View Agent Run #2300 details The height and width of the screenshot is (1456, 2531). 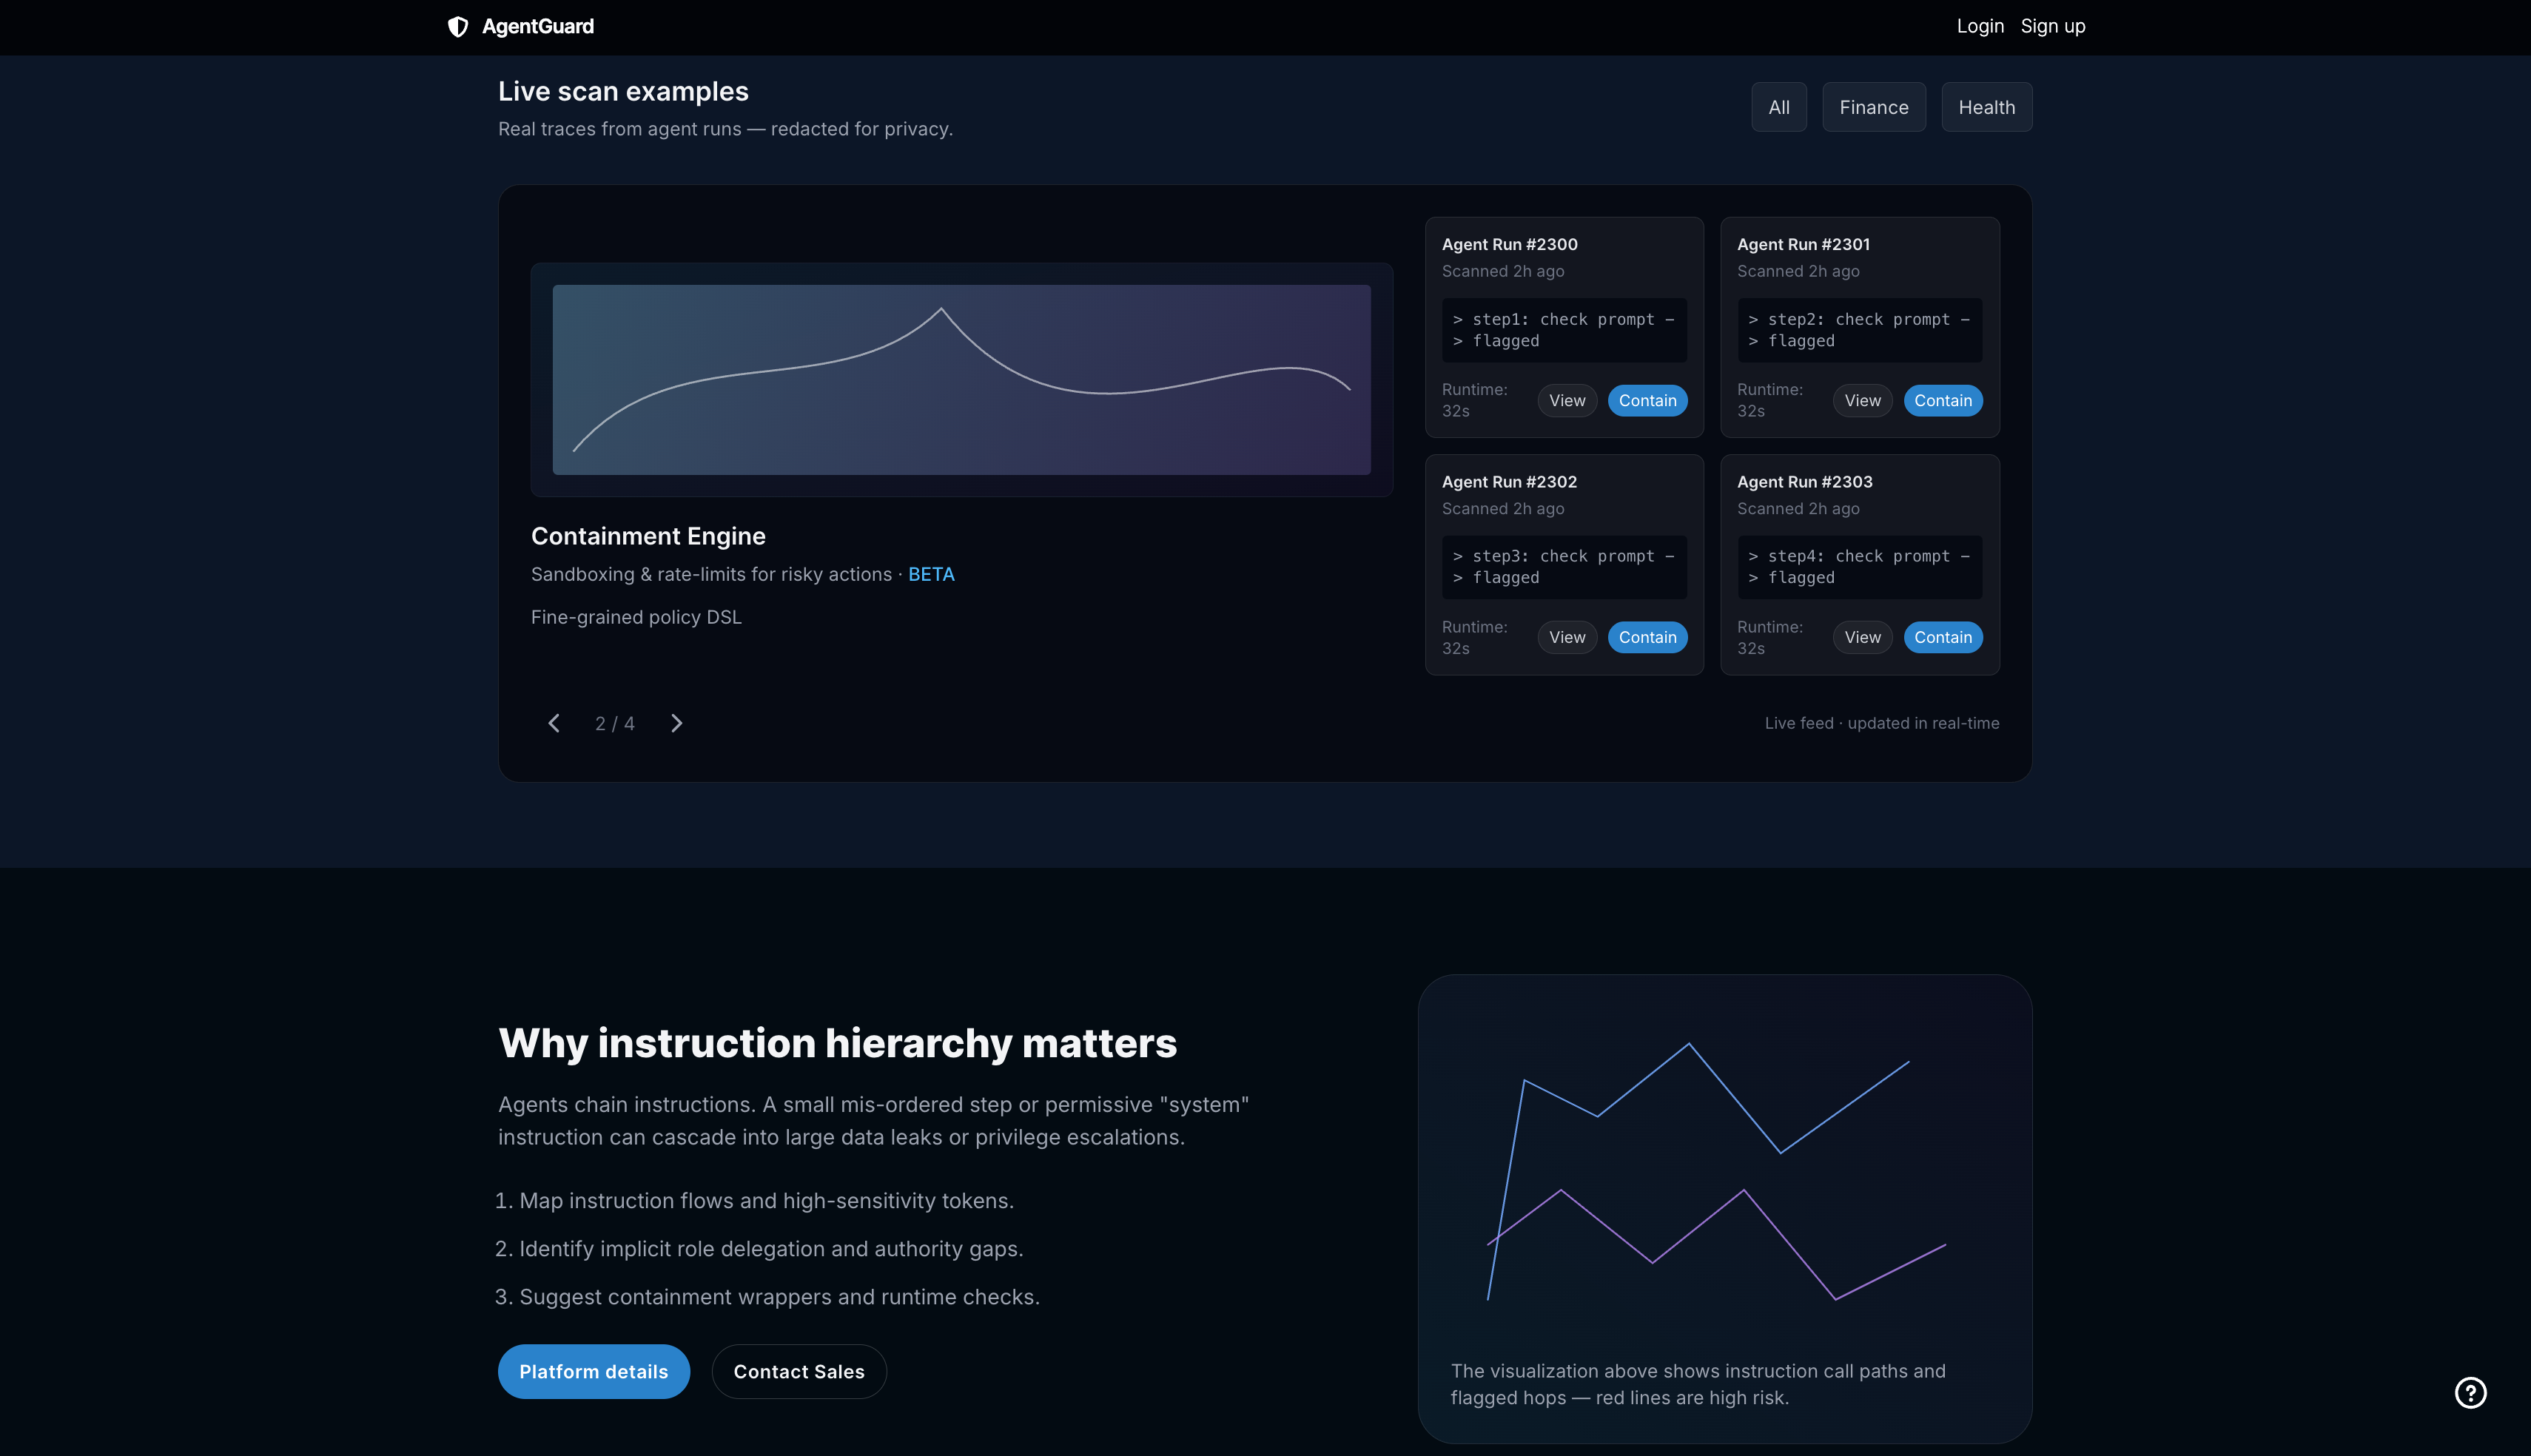pos(1566,400)
